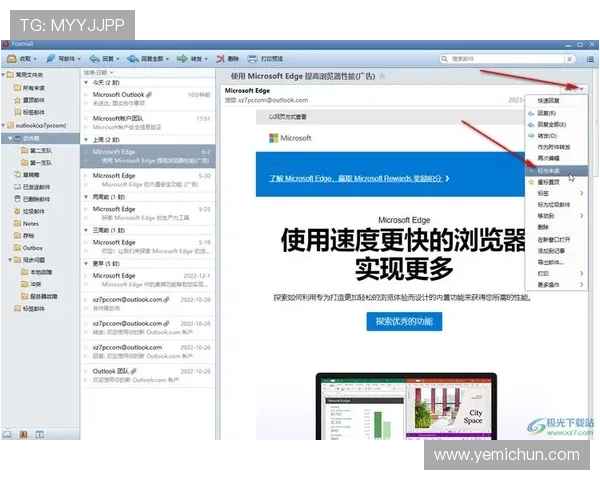Screen dimensions: 600x480
Task: Open the 已删除邮件 deleted folder
Action: pos(32,199)
